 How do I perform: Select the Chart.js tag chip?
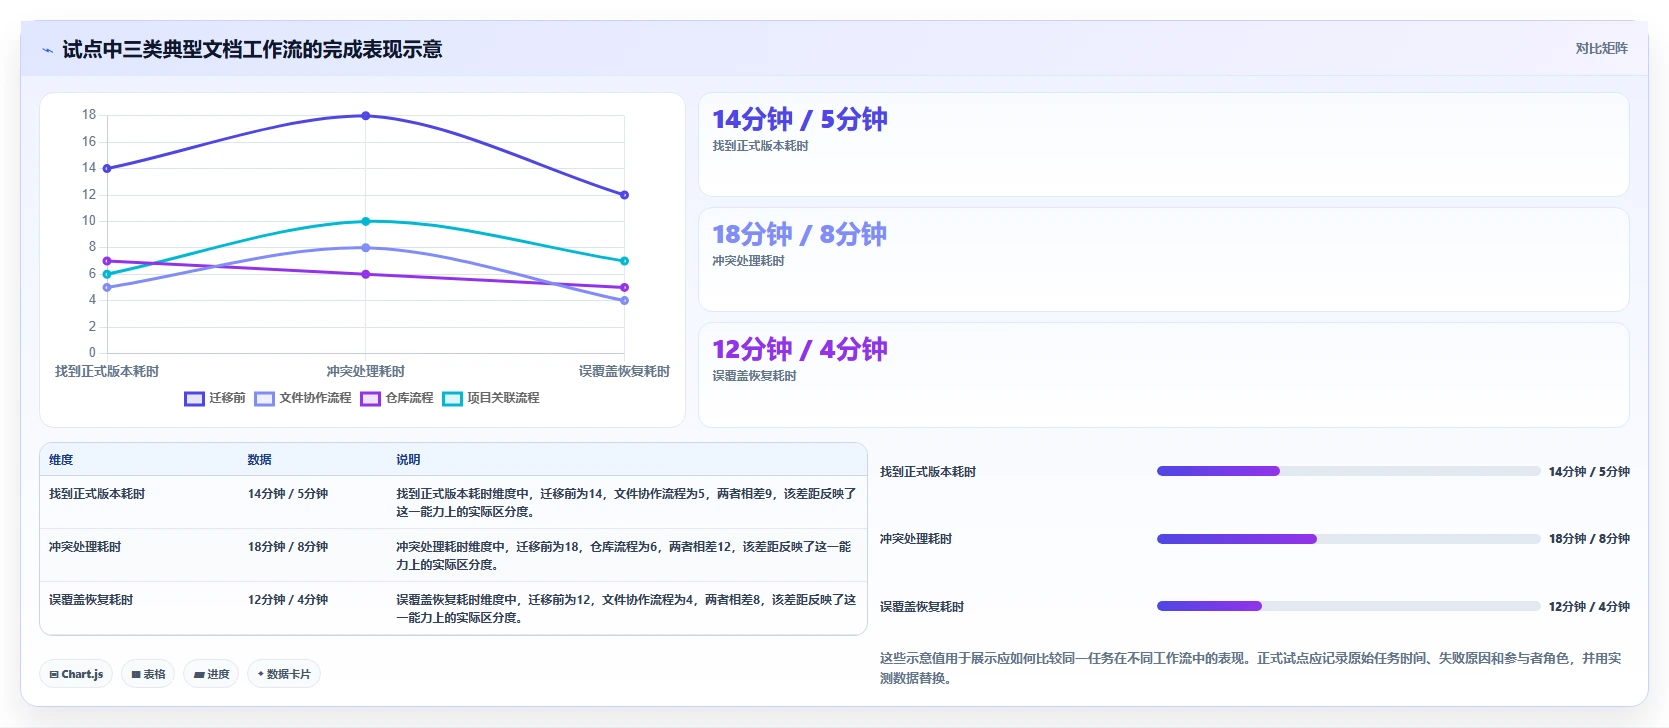pos(76,674)
